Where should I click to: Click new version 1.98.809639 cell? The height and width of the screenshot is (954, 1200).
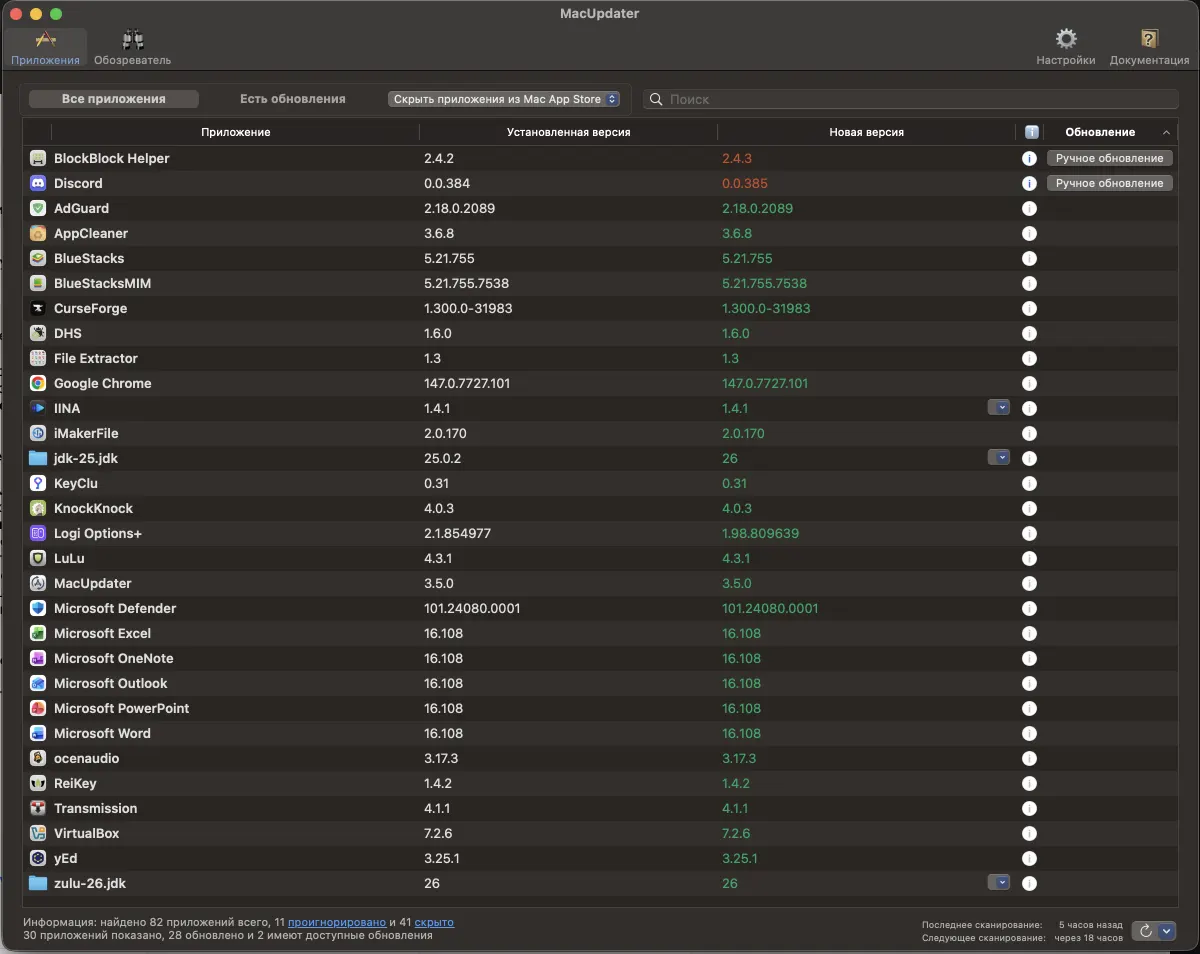coord(760,533)
